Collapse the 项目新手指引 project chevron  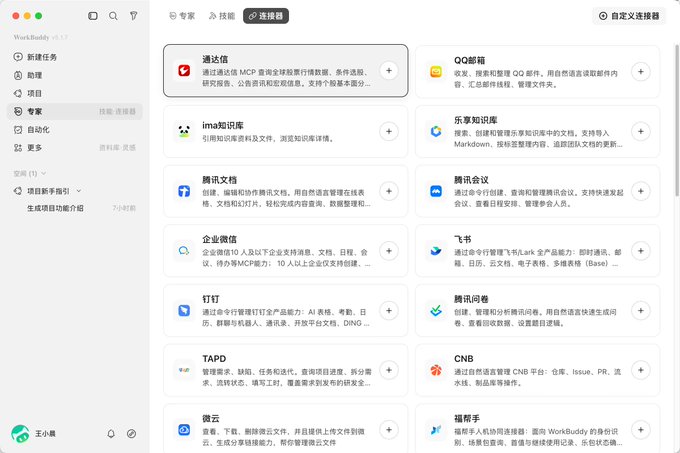click(x=78, y=191)
